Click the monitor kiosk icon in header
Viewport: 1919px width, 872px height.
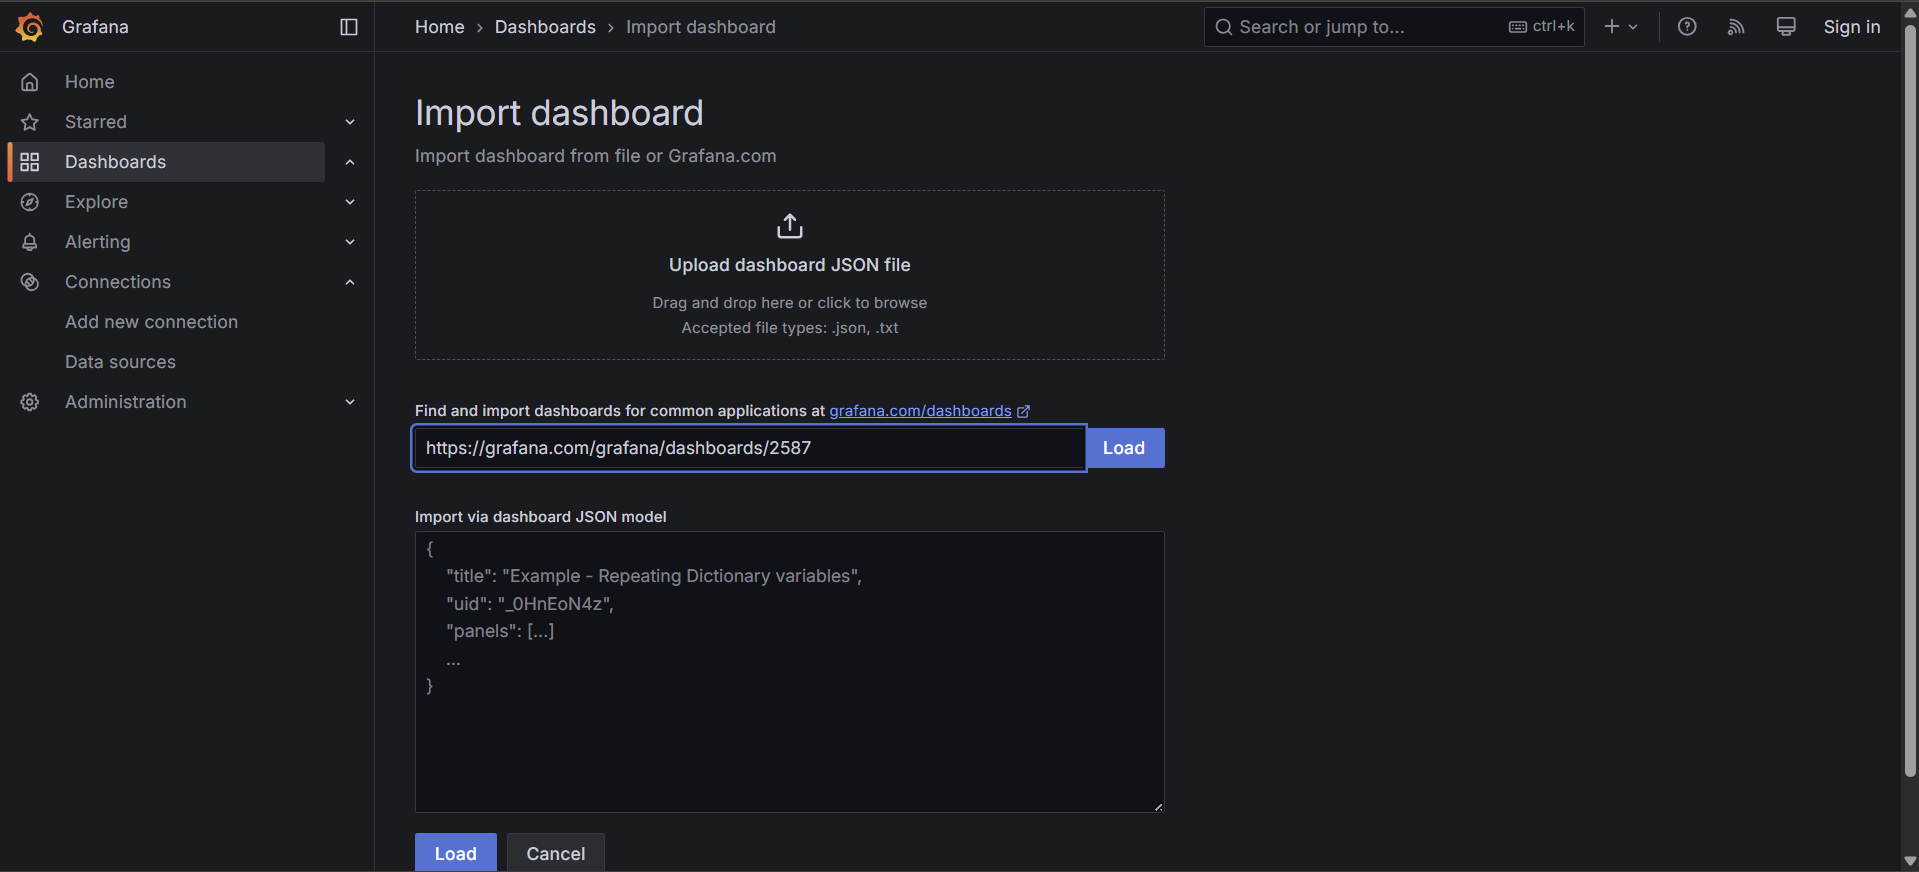click(1786, 27)
